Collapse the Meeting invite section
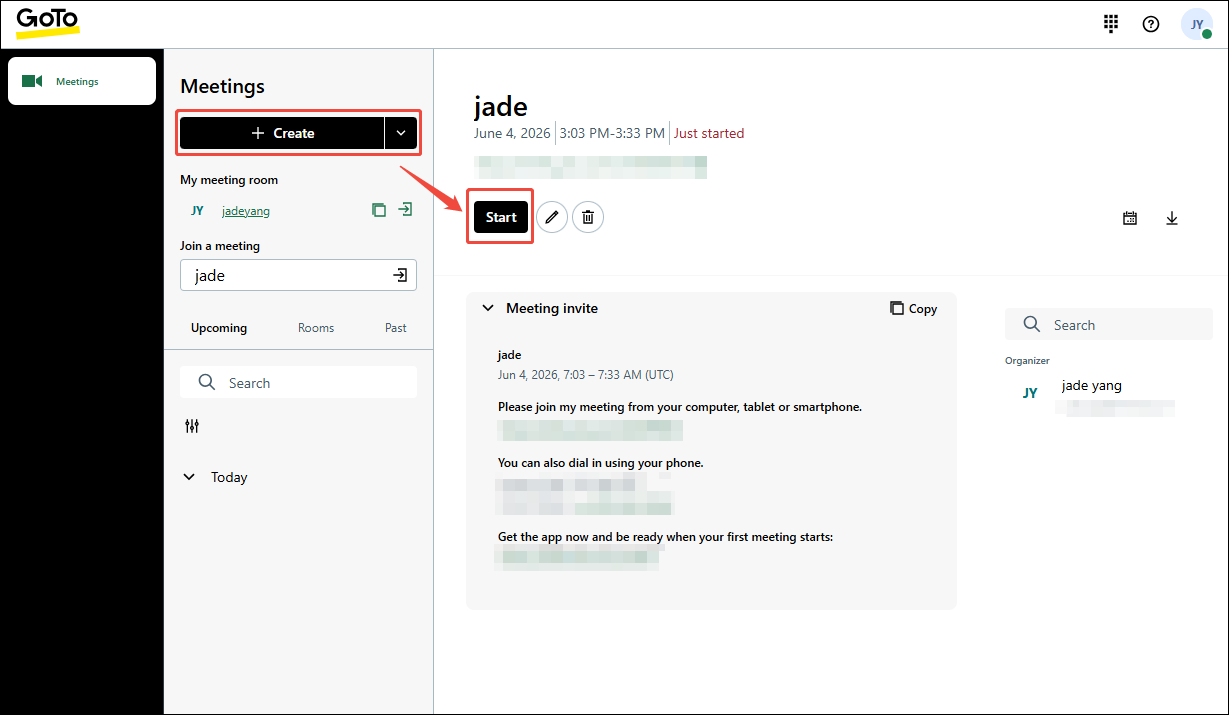The height and width of the screenshot is (715, 1229). click(488, 308)
